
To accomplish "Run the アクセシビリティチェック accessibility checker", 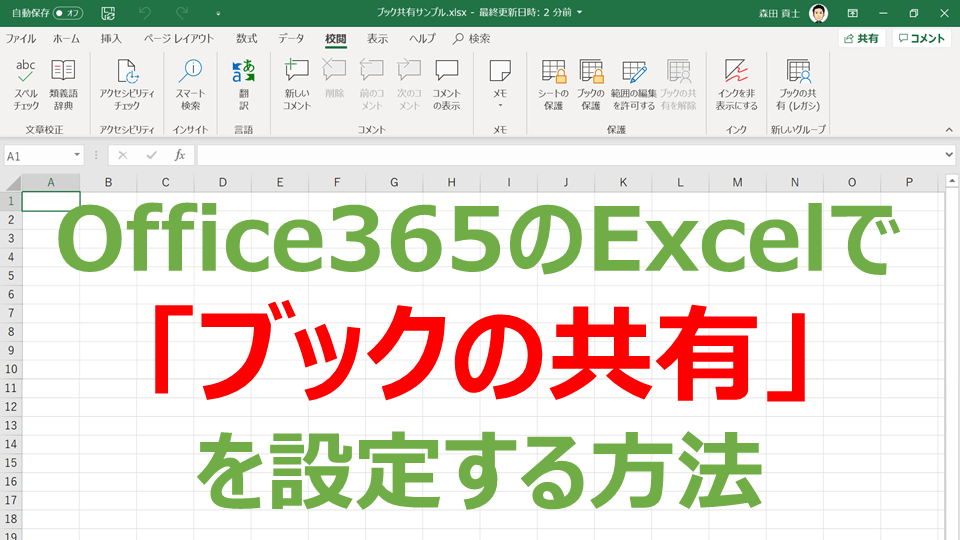I will coord(127,83).
